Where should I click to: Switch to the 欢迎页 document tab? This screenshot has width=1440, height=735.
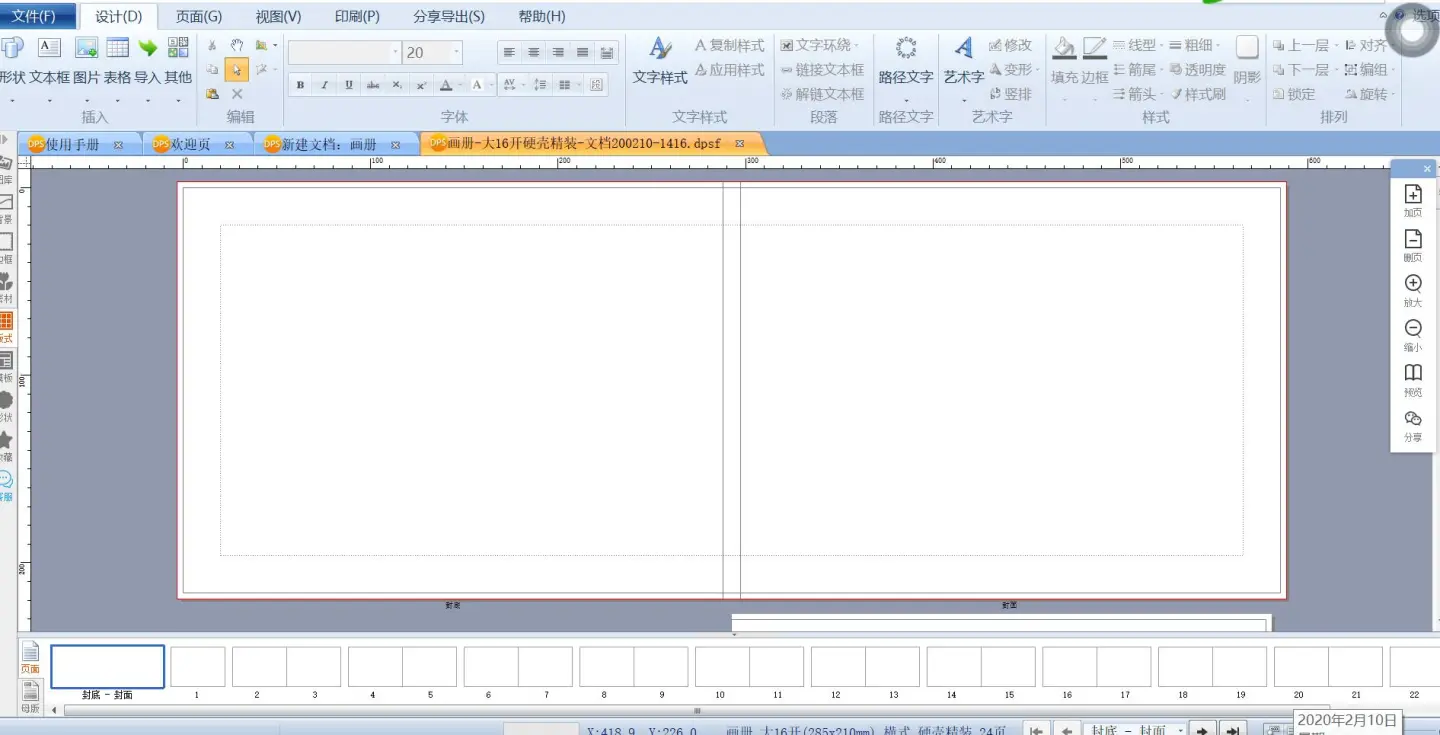coord(190,145)
